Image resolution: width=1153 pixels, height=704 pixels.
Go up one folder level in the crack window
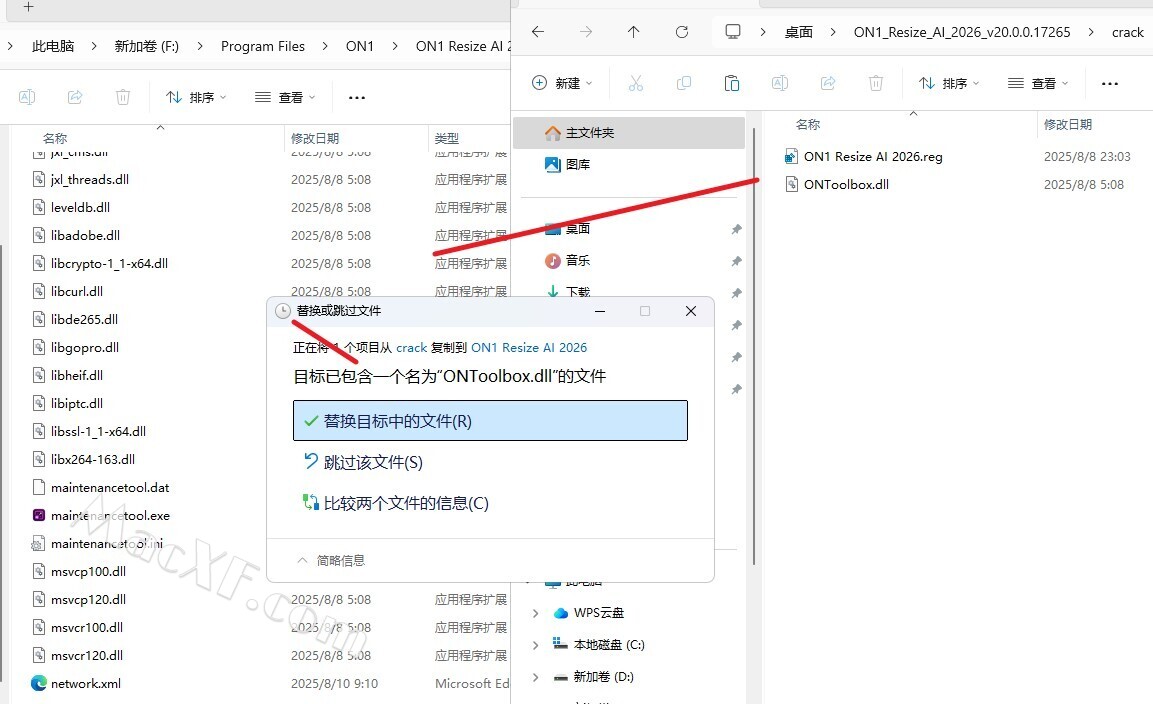click(634, 32)
